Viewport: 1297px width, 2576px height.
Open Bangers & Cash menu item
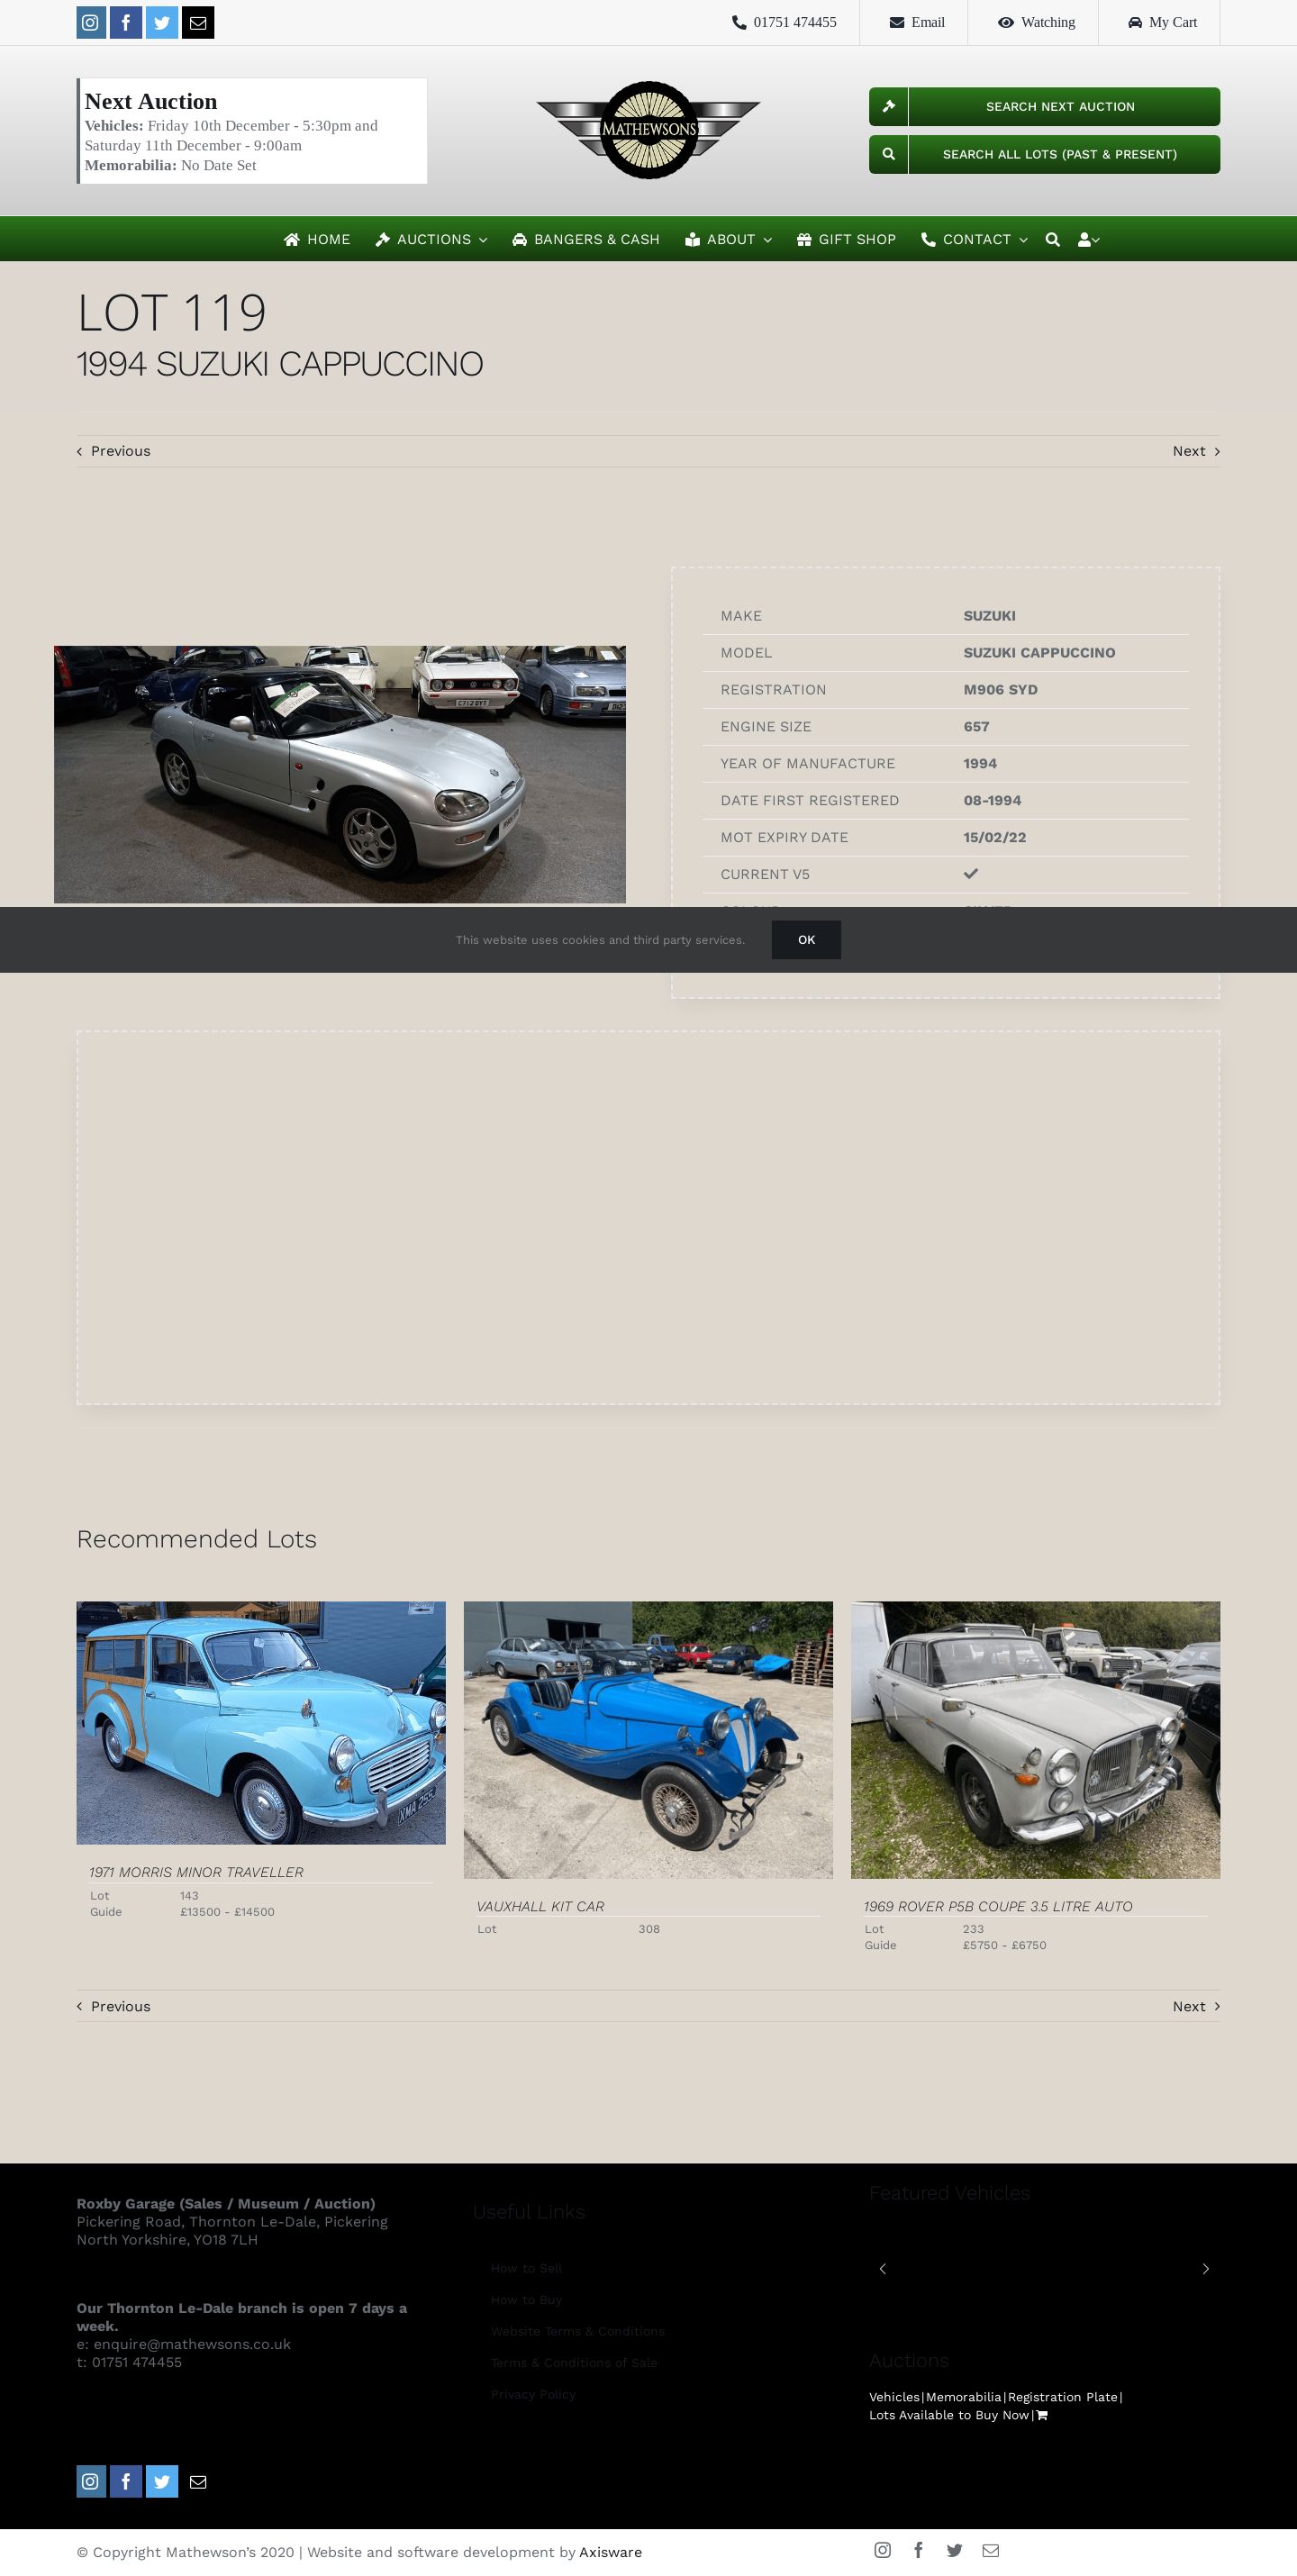[586, 239]
